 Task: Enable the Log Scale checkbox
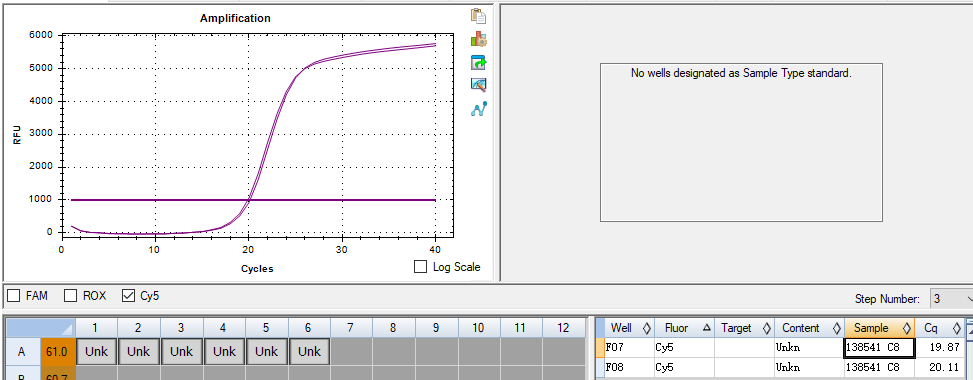click(x=421, y=267)
